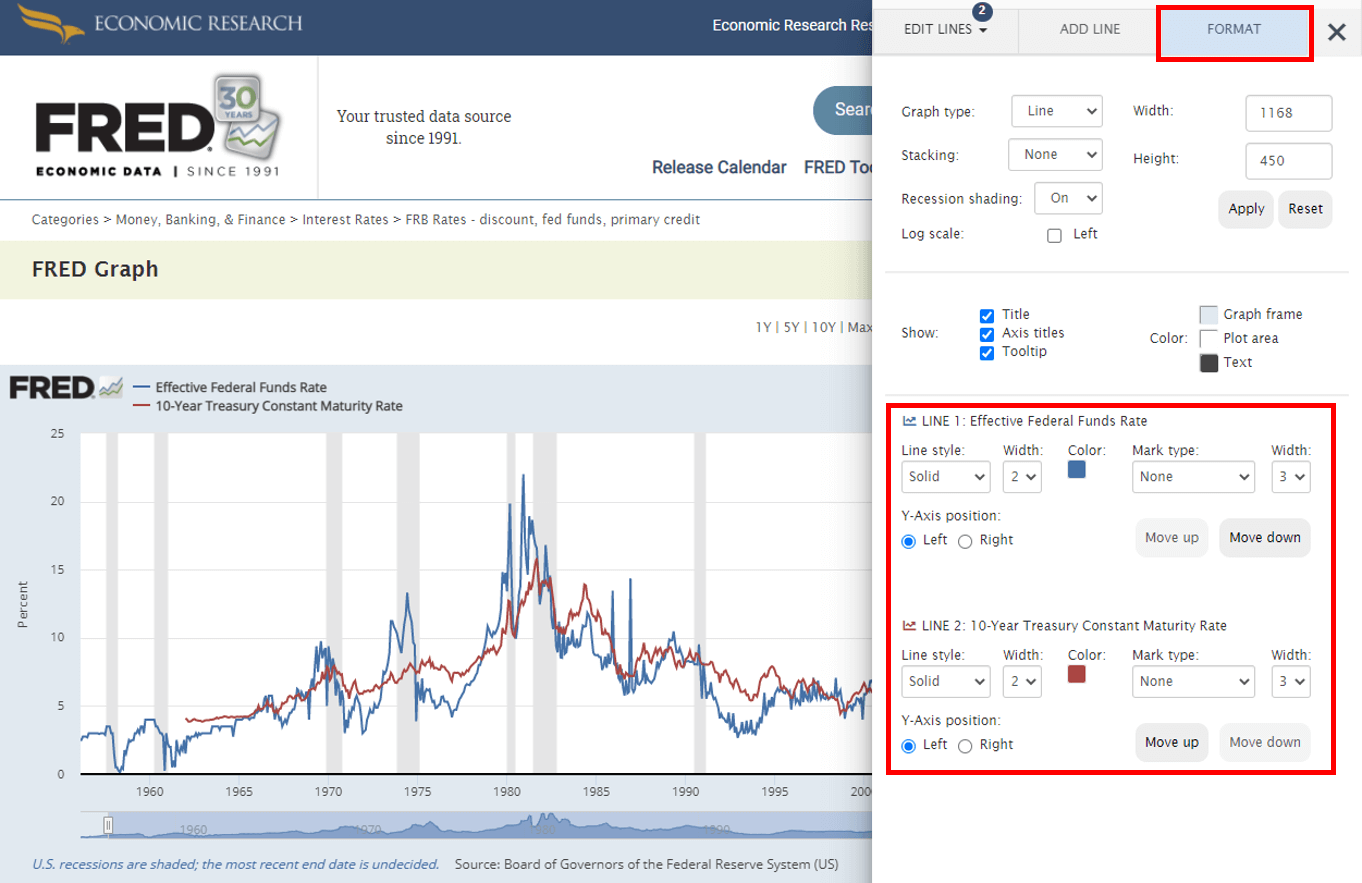Select the 1Y date range
Image resolution: width=1362 pixels, height=883 pixels.
point(763,327)
